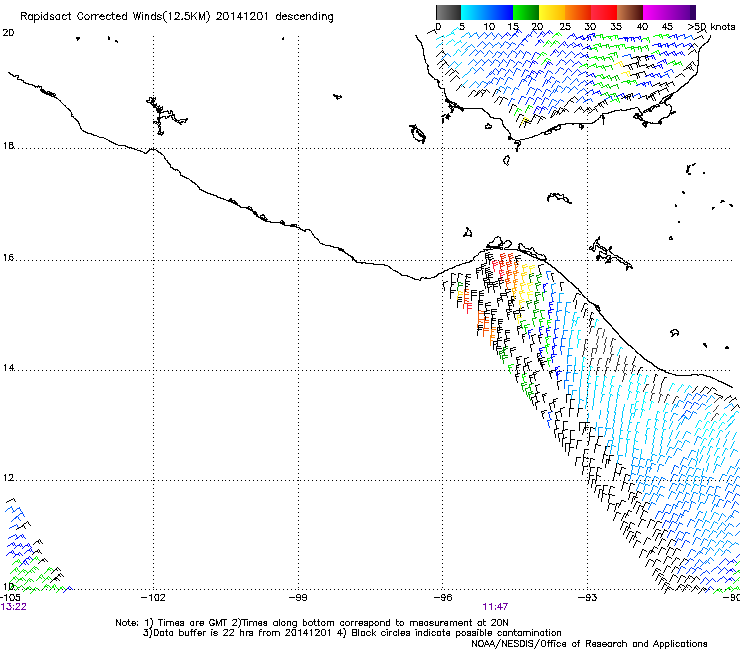Screen dimensions: 740x650
Task: Click the note 'Data buffer is 22 hrs'
Action: tap(198, 633)
